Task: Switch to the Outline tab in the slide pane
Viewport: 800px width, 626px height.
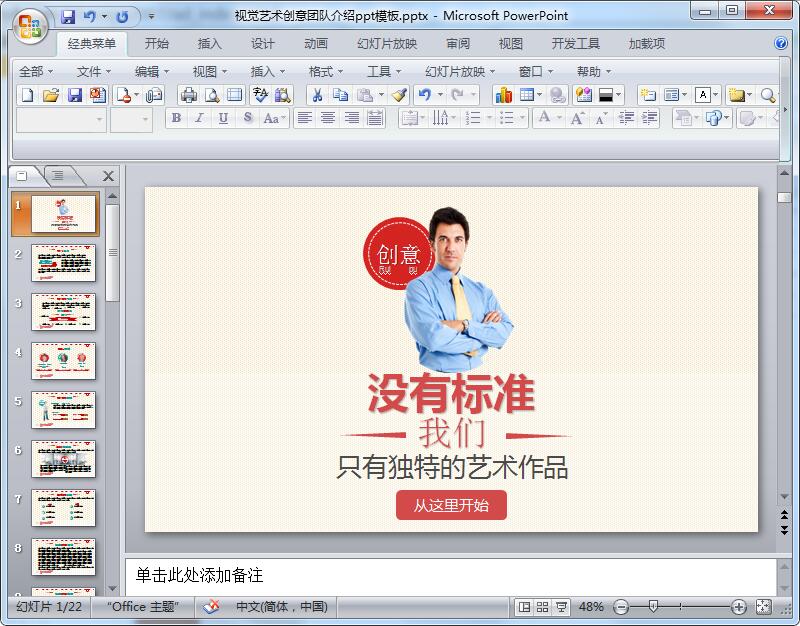Action: [x=58, y=176]
